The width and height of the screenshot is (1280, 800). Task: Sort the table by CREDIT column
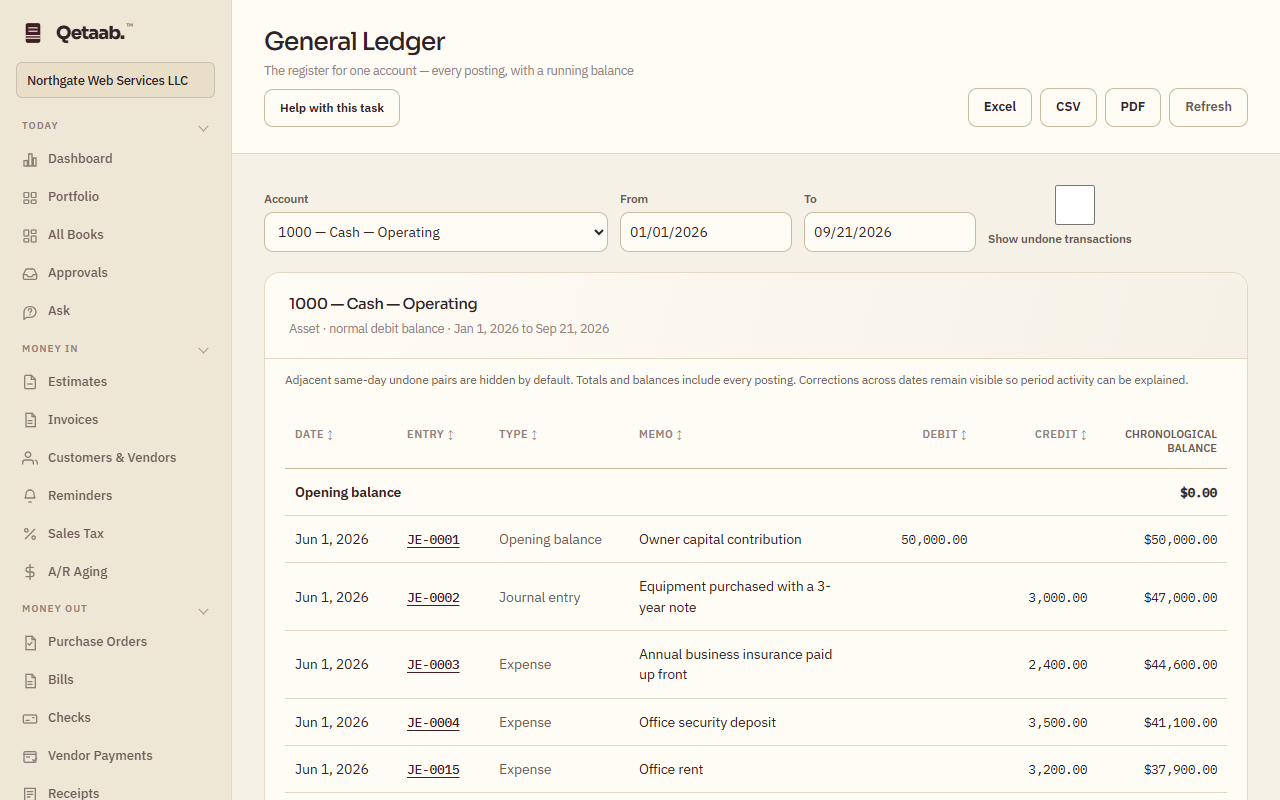coord(1061,435)
